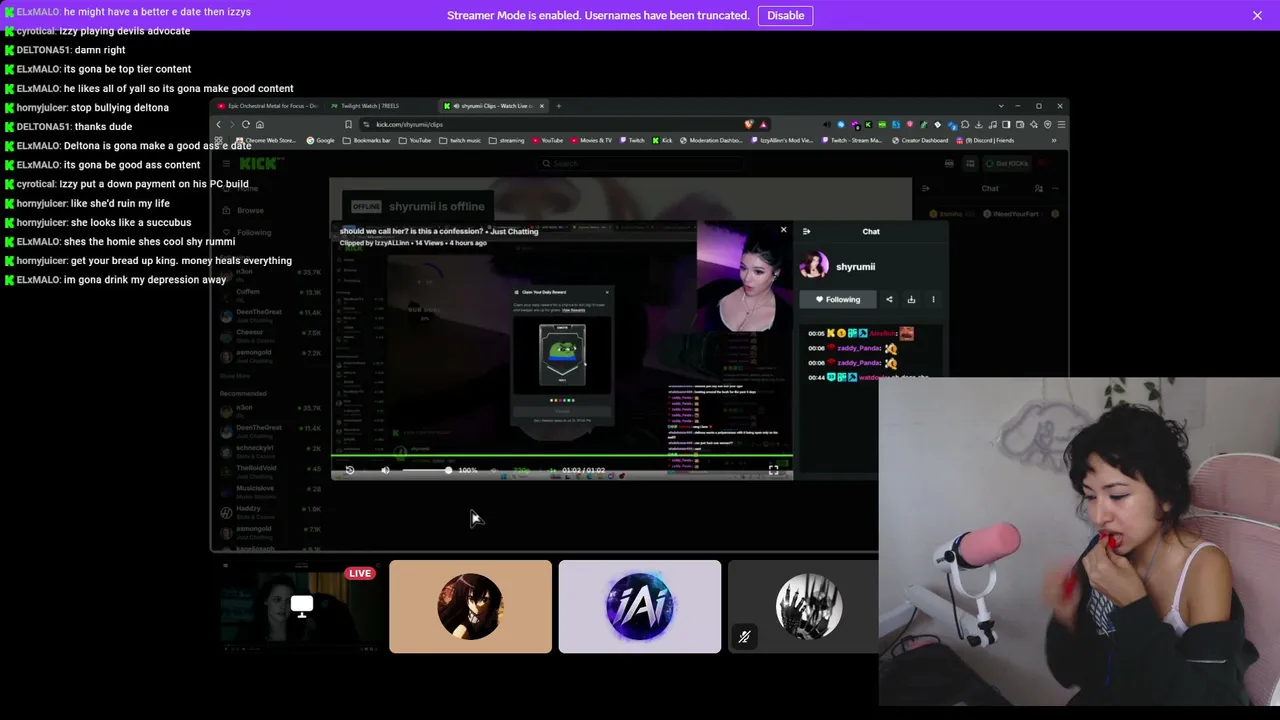
Task: Reload the Kick page
Action: [x=246, y=124]
